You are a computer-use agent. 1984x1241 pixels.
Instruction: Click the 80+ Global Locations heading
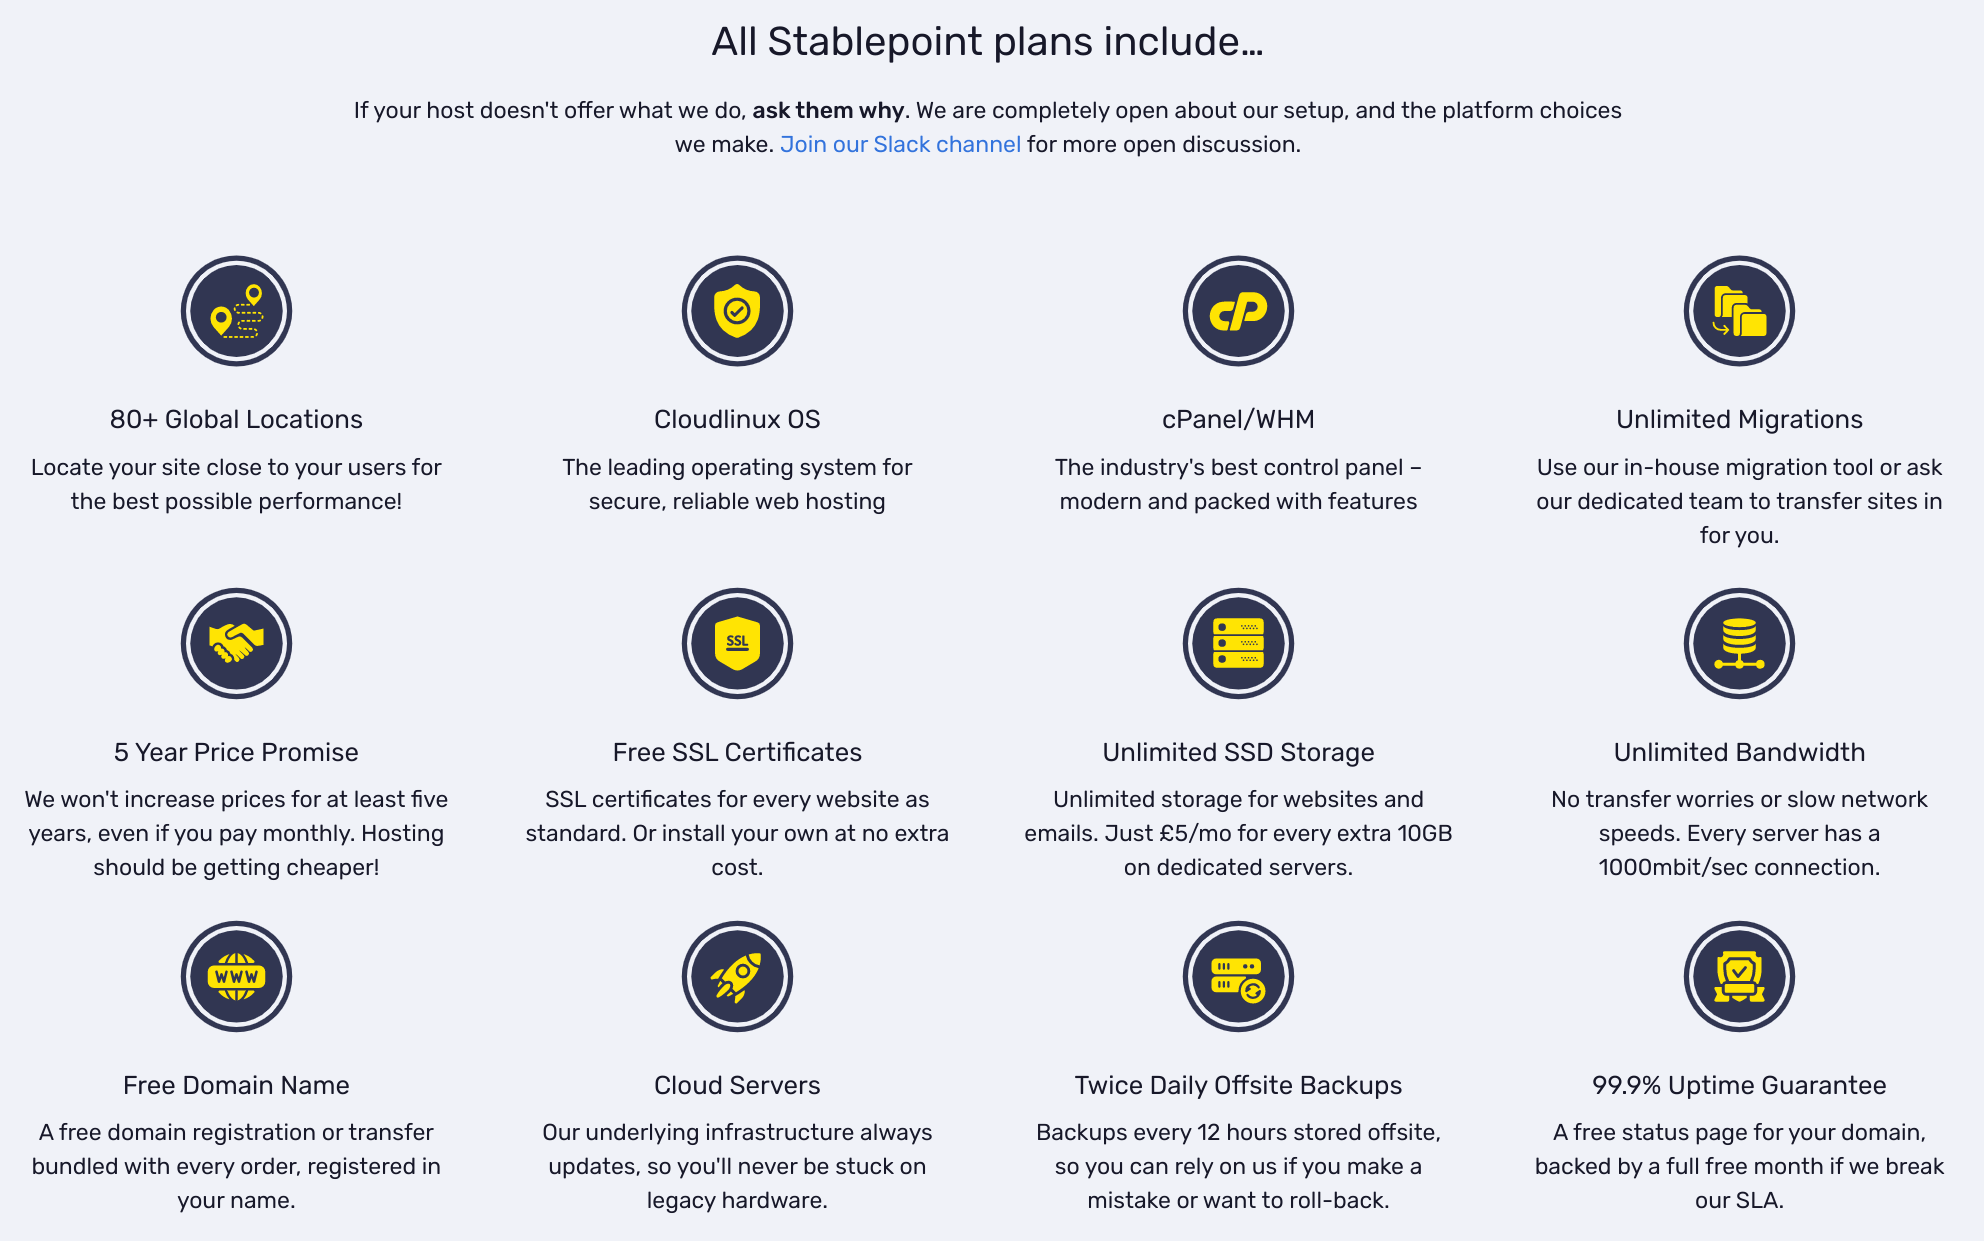(236, 419)
